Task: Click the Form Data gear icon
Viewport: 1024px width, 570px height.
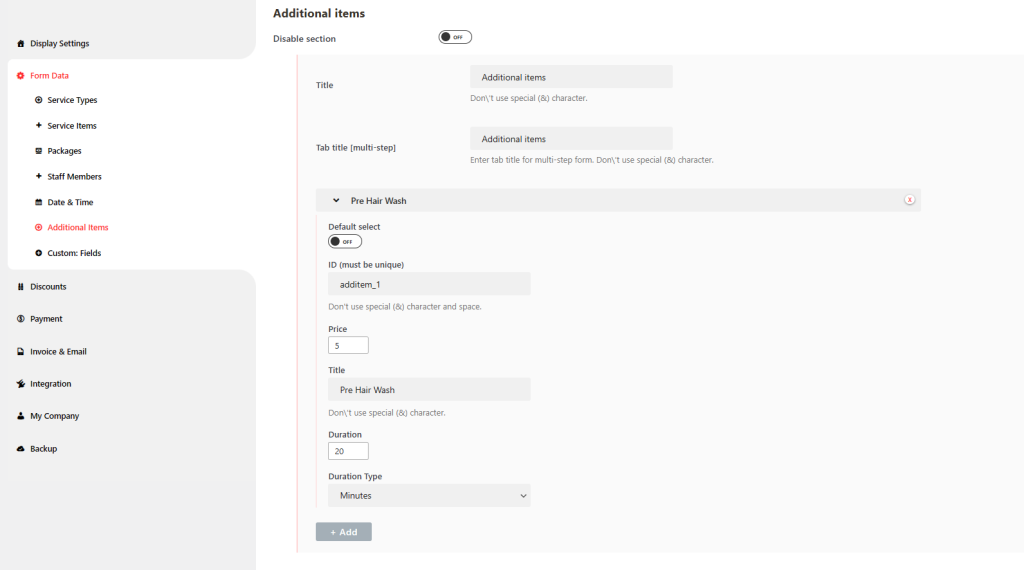Action: (21, 76)
